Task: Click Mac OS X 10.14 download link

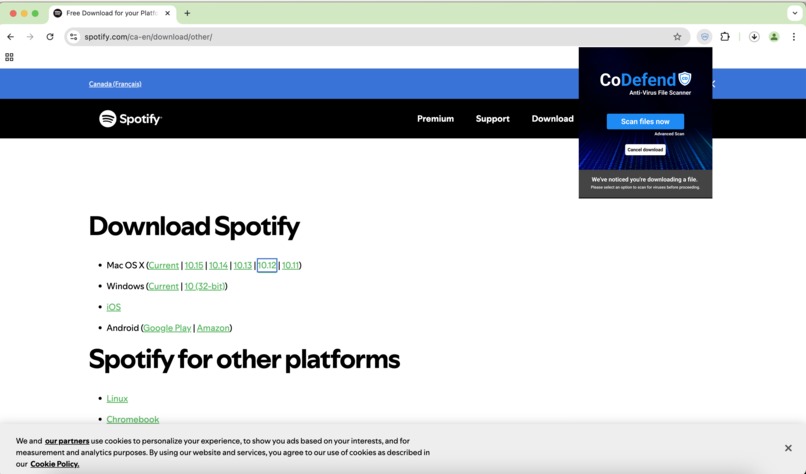Action: (x=218, y=265)
